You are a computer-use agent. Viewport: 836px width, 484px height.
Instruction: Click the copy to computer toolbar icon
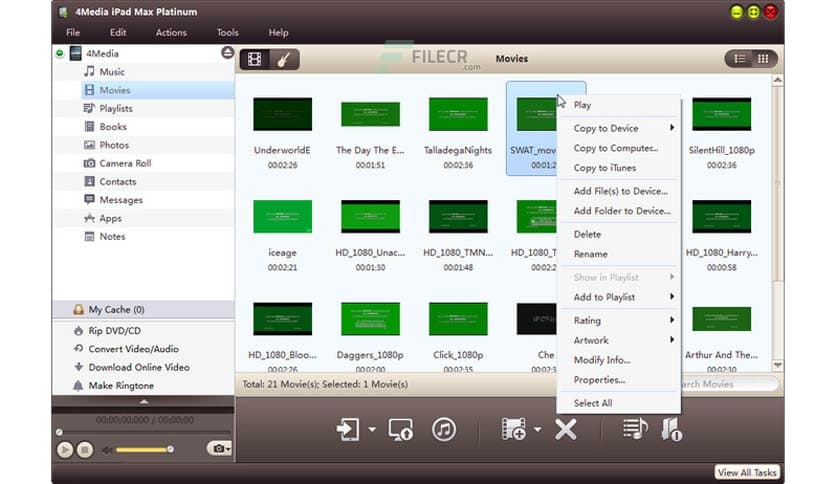400,429
